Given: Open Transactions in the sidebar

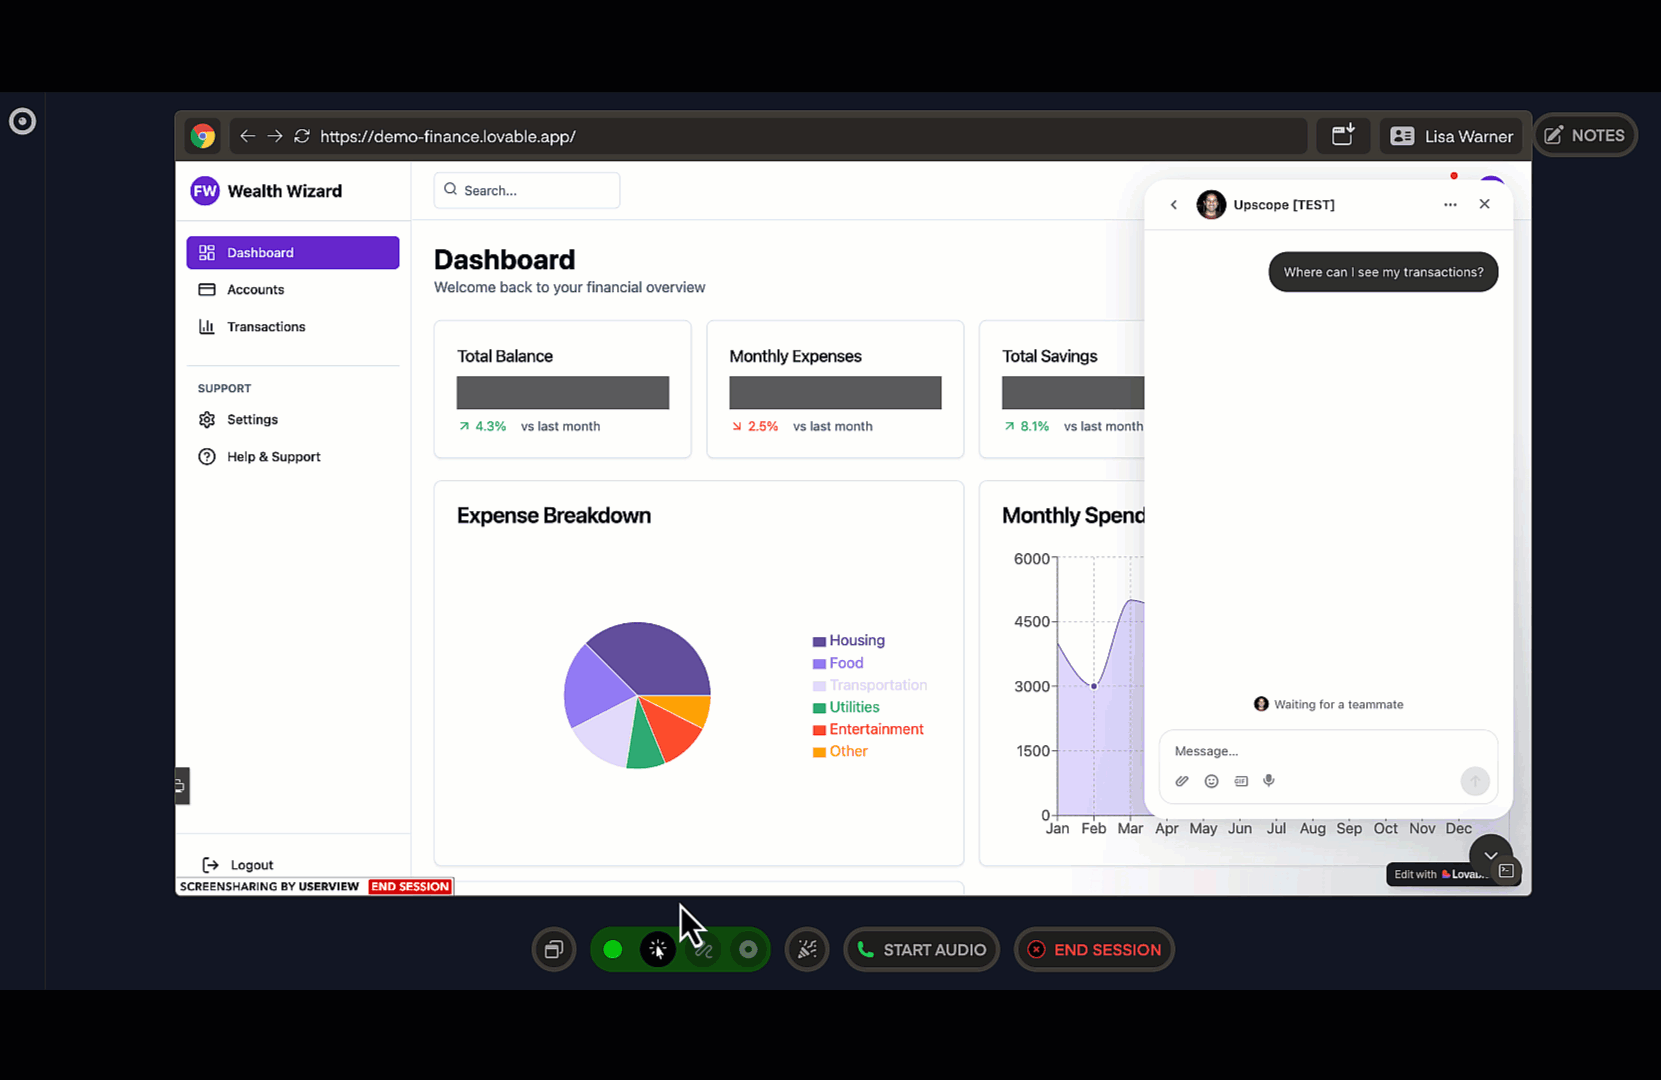Looking at the screenshot, I should (266, 327).
